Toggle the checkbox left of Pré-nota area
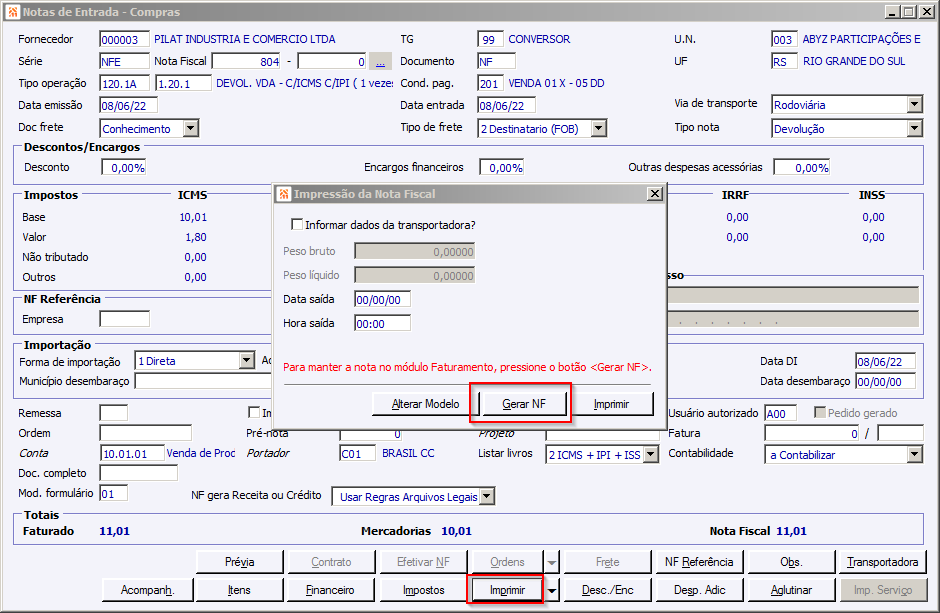940x613 pixels. point(254,412)
